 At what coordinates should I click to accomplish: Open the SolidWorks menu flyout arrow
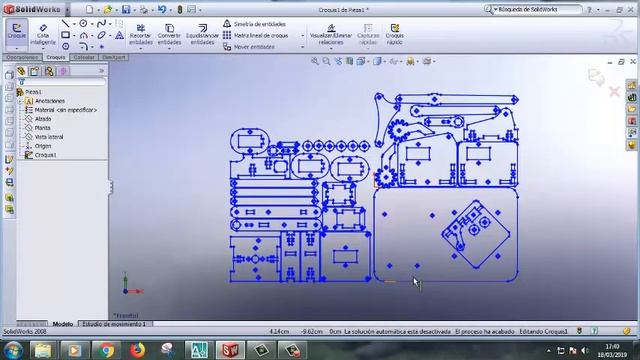[x=67, y=9]
